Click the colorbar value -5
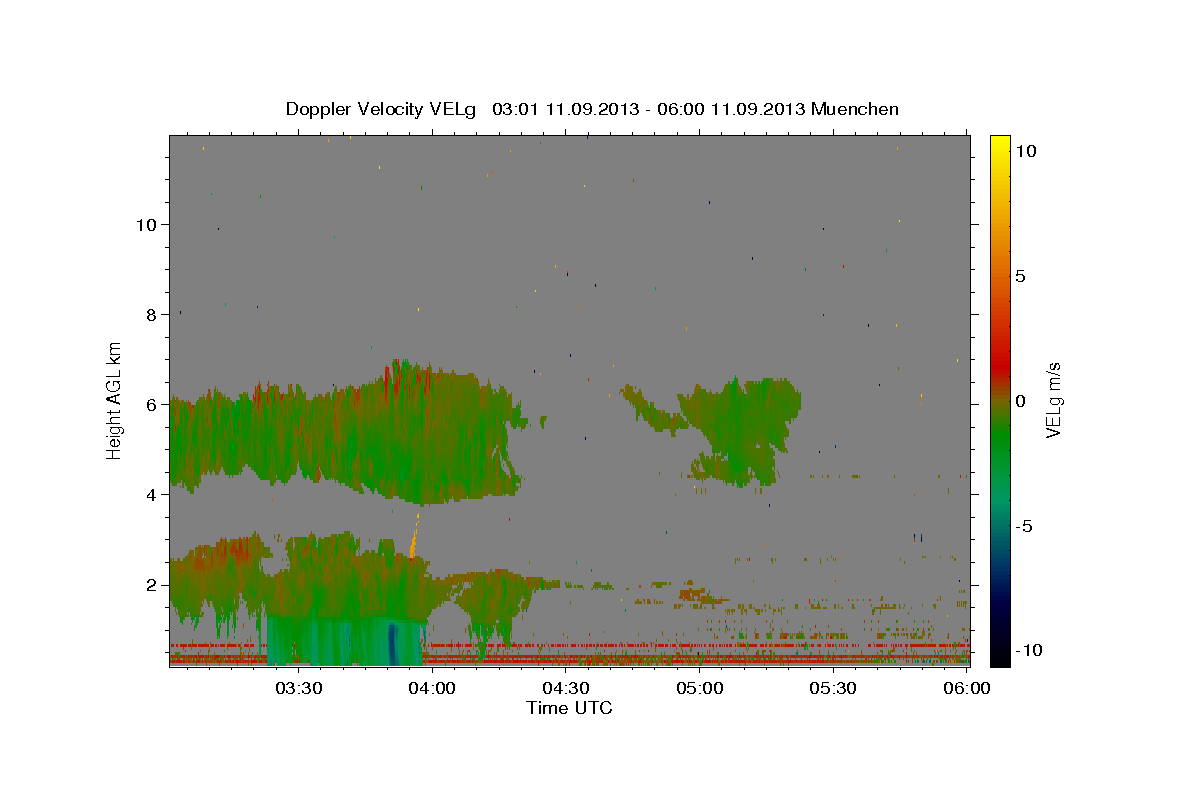This screenshot has width=1200, height=800. tap(1024, 526)
